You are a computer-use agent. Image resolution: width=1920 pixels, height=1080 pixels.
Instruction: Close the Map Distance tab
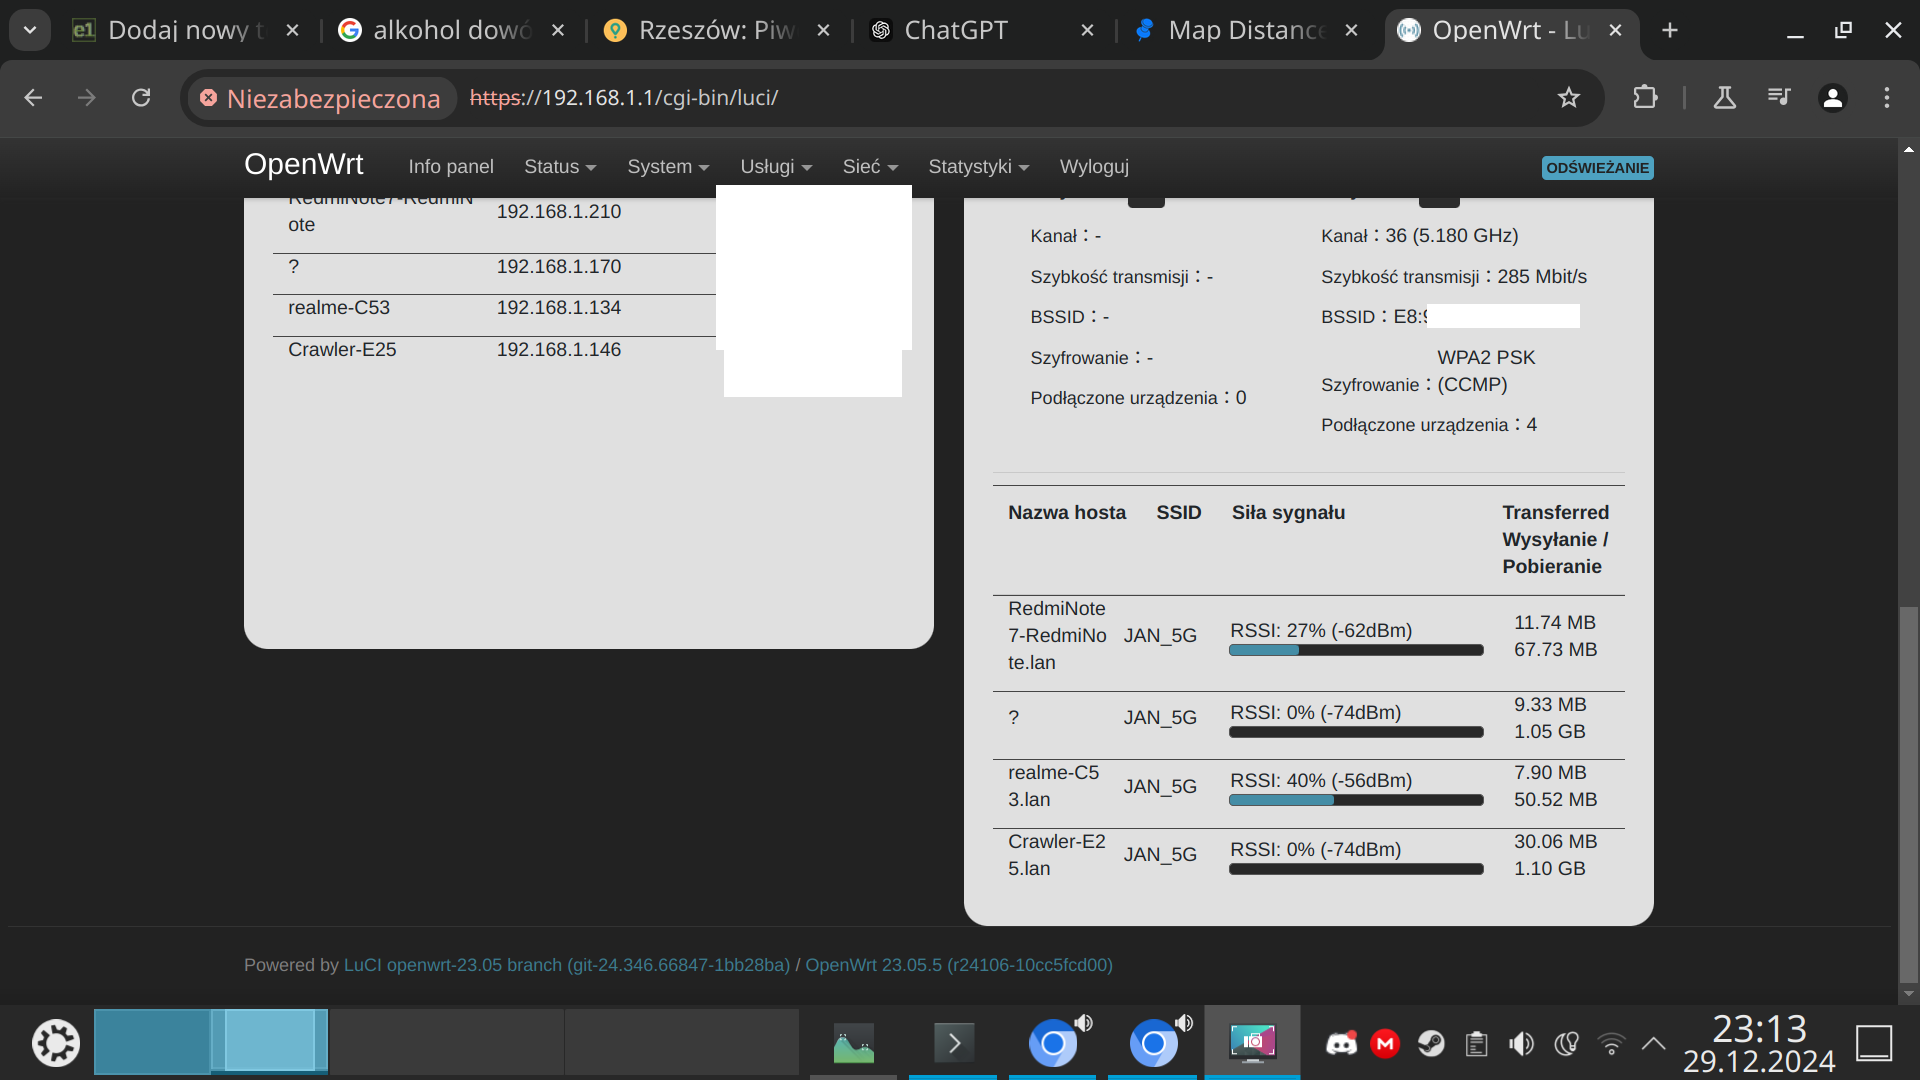click(x=1352, y=30)
